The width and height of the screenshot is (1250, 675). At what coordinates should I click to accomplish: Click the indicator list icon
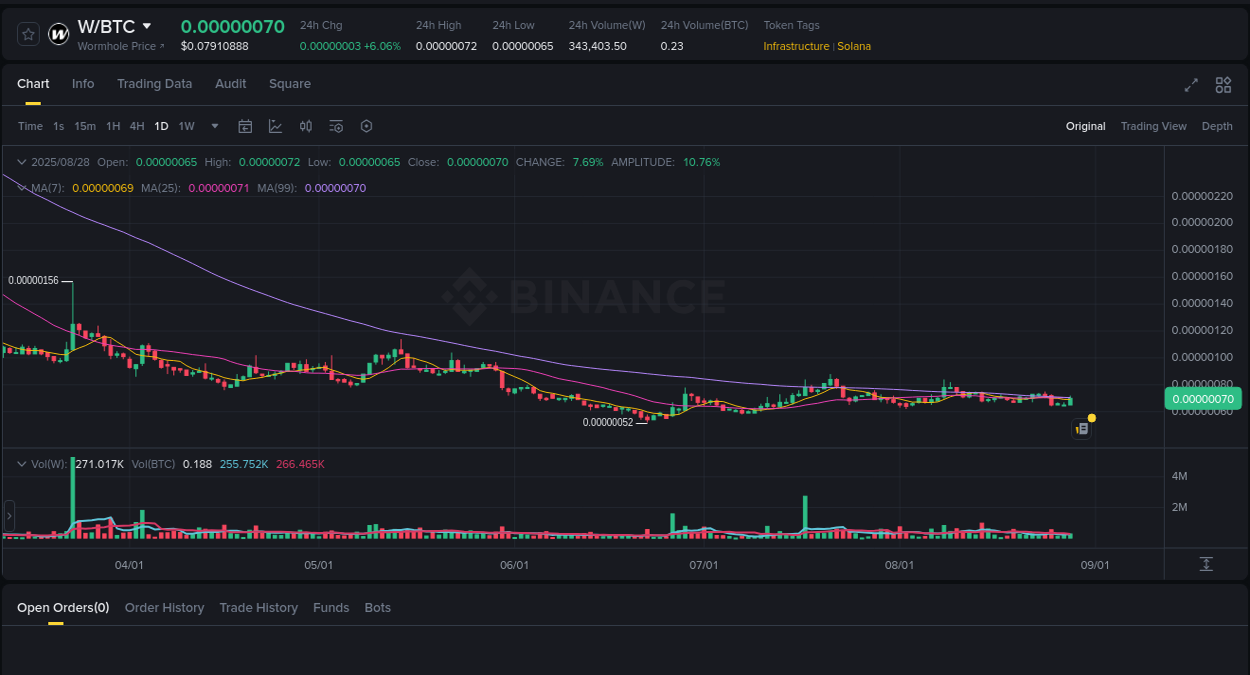[x=336, y=126]
